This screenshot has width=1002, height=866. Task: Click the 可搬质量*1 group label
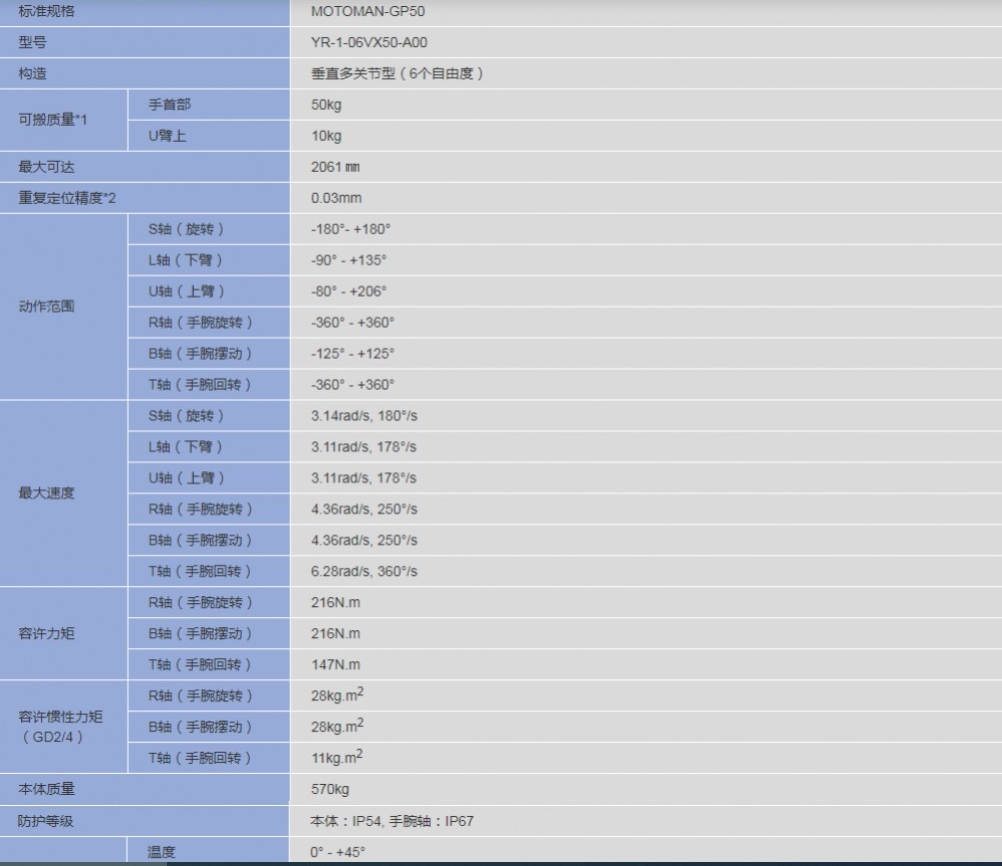(52, 120)
